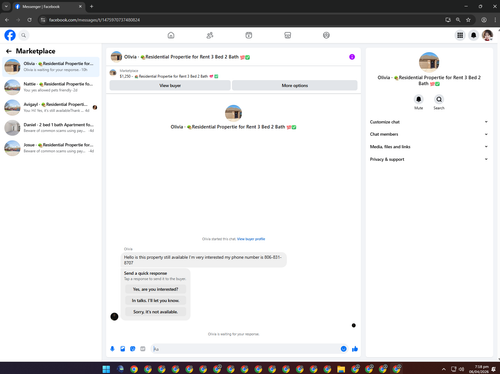The height and width of the screenshot is (374, 500).
Task: Open the Notifications bell in top bar
Action: (474, 35)
